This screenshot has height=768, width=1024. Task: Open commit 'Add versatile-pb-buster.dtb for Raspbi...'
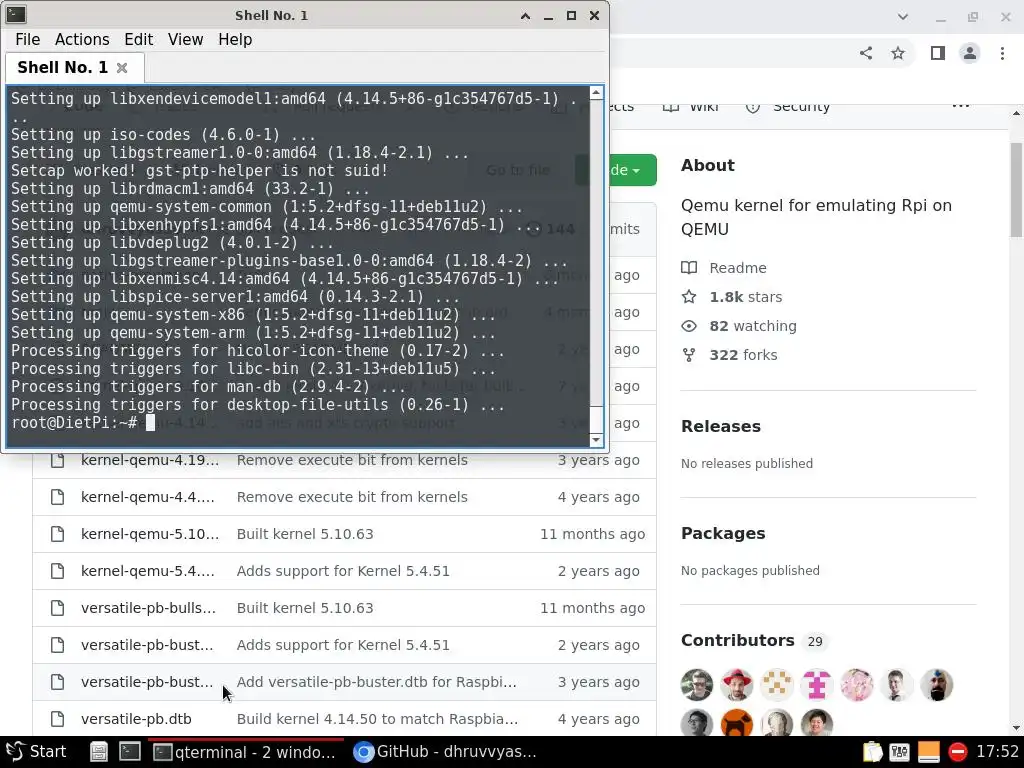376,682
